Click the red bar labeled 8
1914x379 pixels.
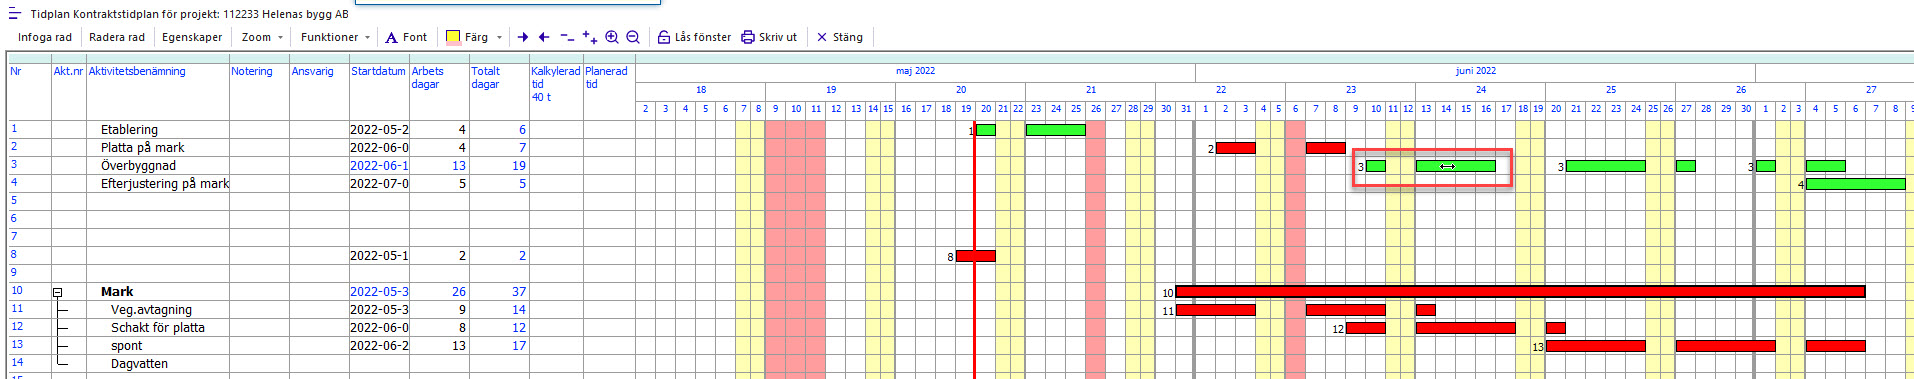(975, 256)
